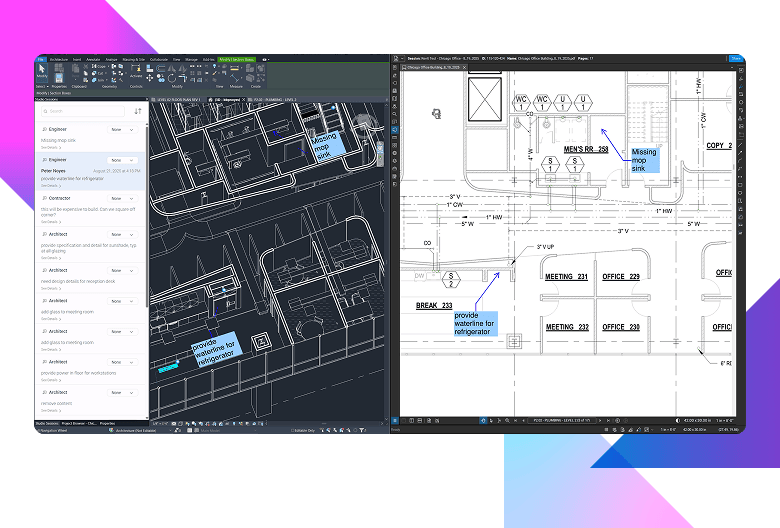The width and height of the screenshot is (780, 528).
Task: Switch to Properties bottom tab in Revit
Action: tap(107, 423)
